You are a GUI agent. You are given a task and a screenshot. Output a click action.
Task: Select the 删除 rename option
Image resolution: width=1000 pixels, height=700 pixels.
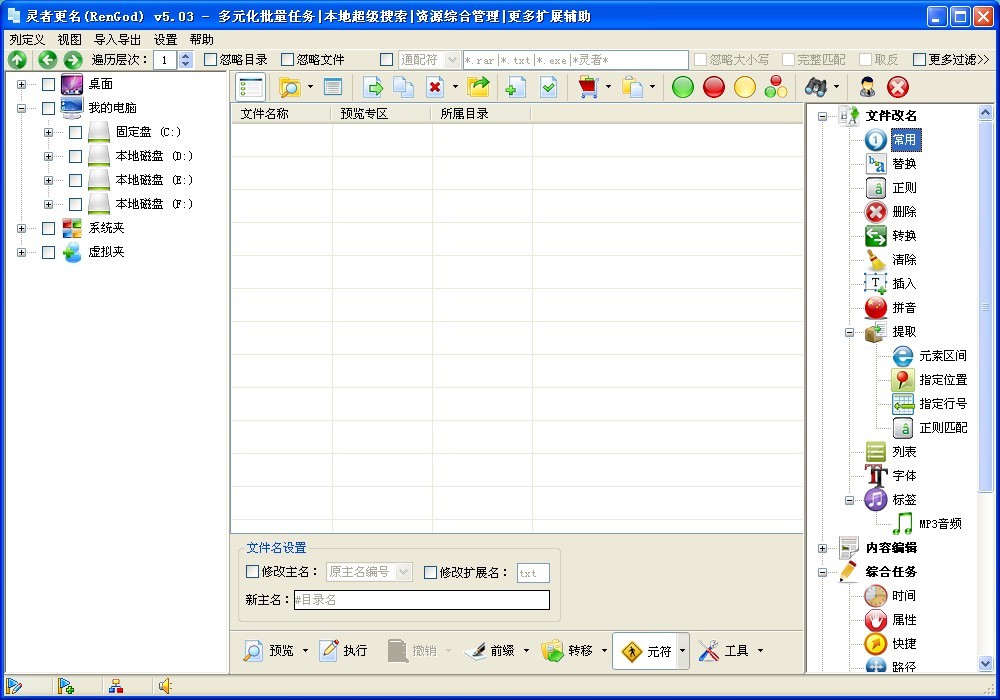click(x=903, y=212)
